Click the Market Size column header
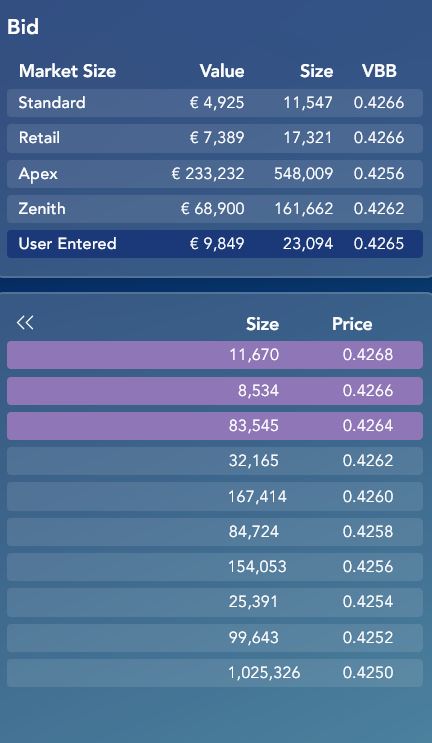This screenshot has height=743, width=432. click(67, 72)
